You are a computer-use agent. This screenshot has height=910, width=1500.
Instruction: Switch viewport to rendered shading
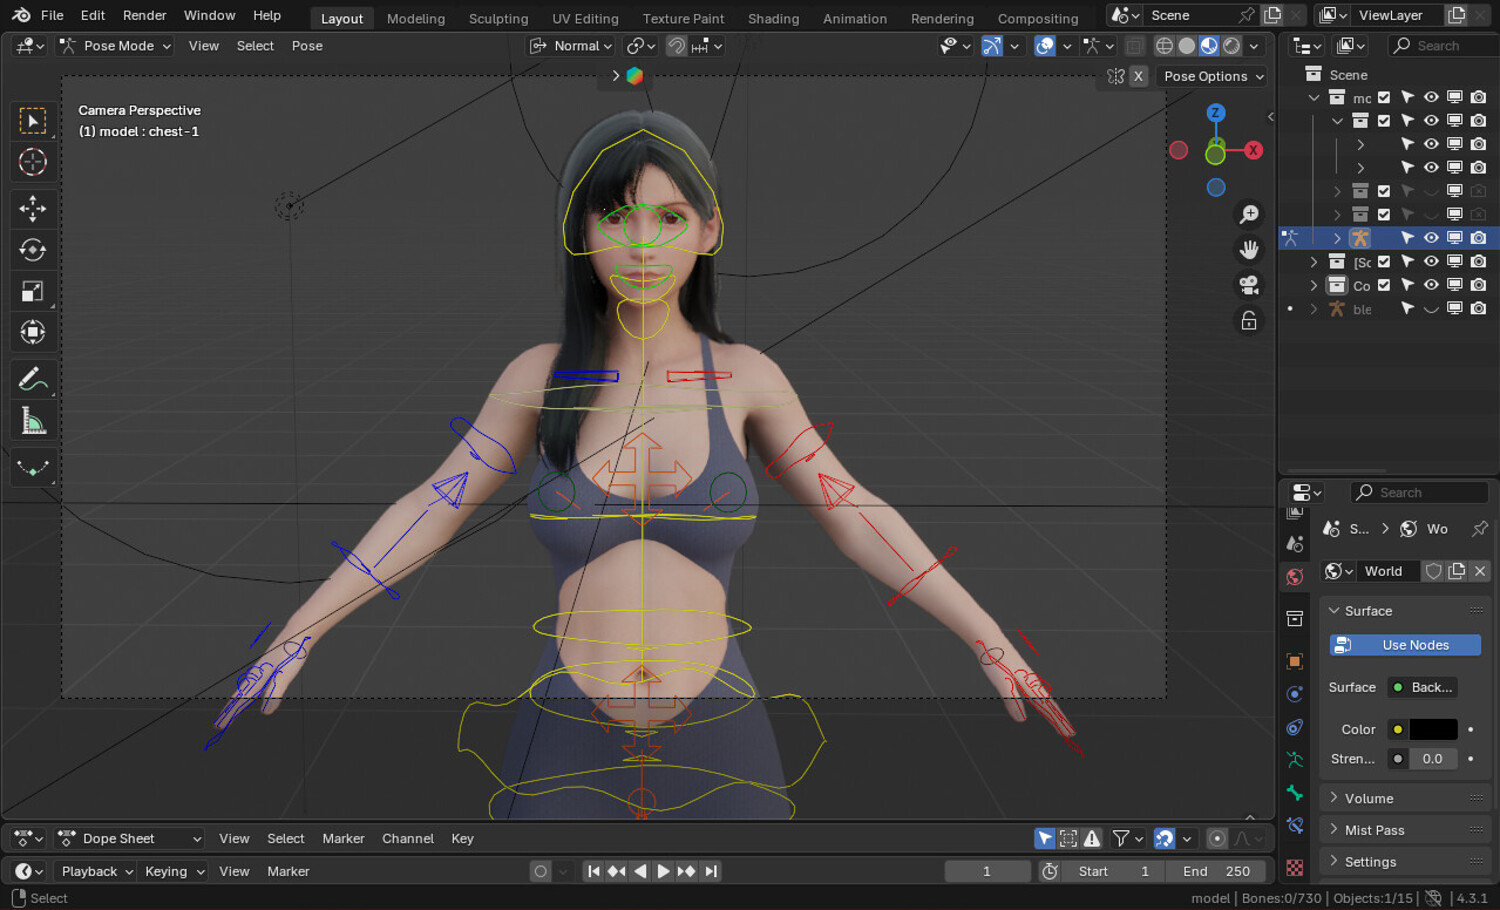[x=1232, y=46]
